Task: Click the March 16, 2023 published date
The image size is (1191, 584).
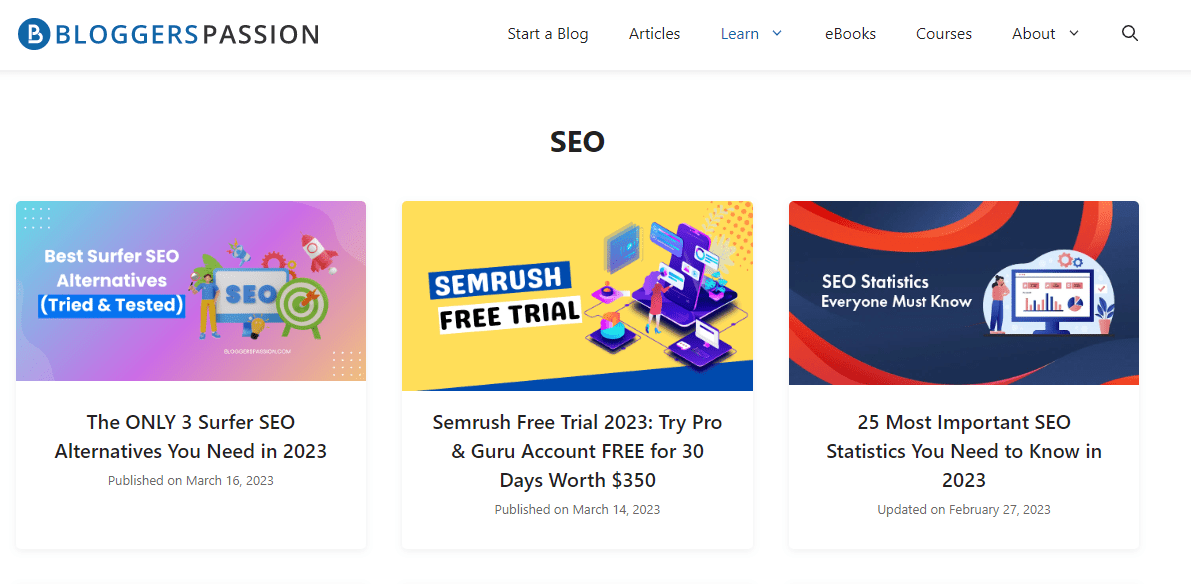Action: click(190, 480)
